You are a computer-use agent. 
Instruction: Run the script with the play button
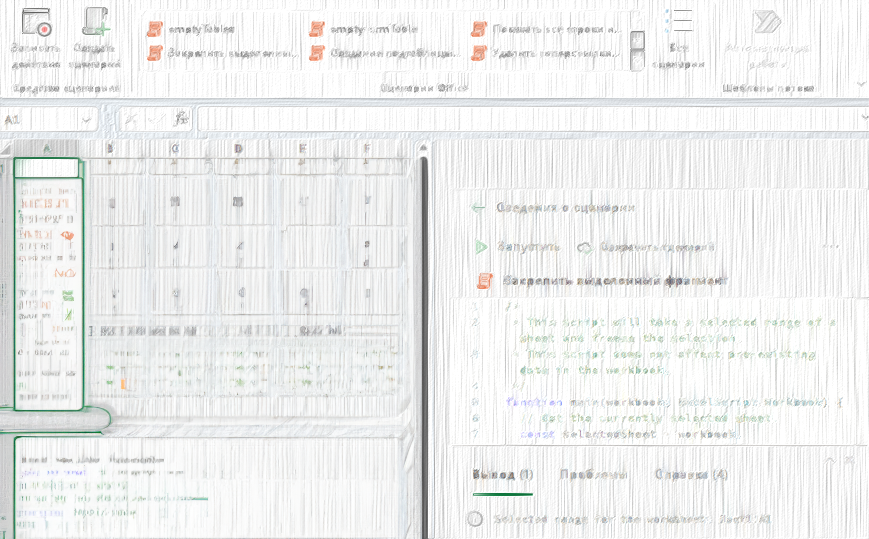(481, 247)
